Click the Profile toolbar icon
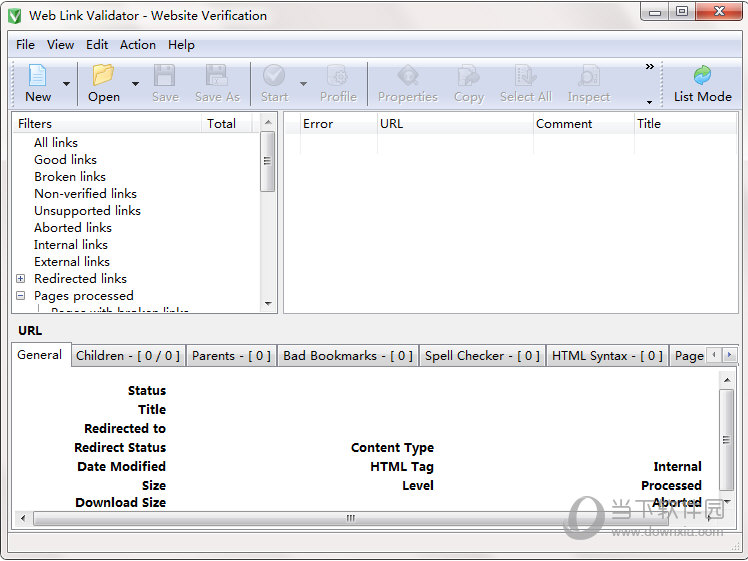Screen dimensions: 748x561 pyautogui.click(x=338, y=75)
